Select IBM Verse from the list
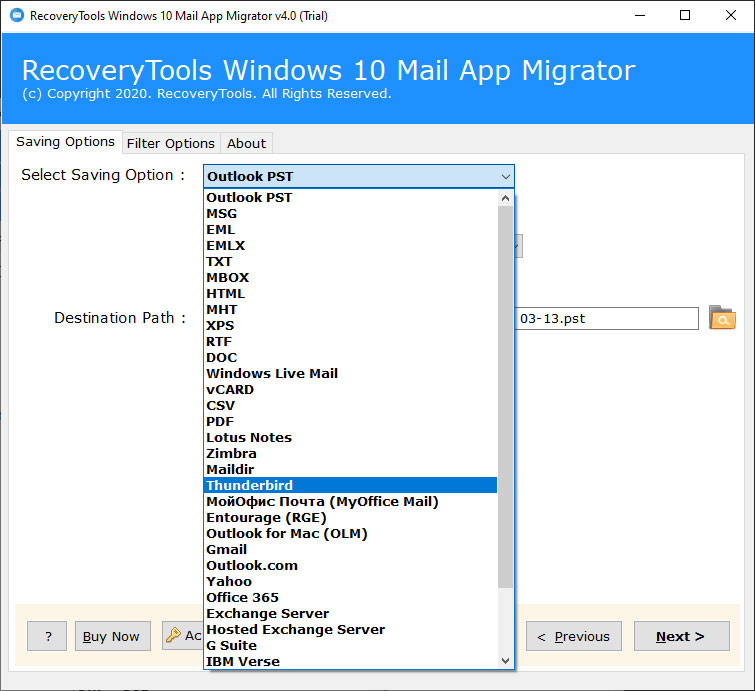 coord(351,661)
